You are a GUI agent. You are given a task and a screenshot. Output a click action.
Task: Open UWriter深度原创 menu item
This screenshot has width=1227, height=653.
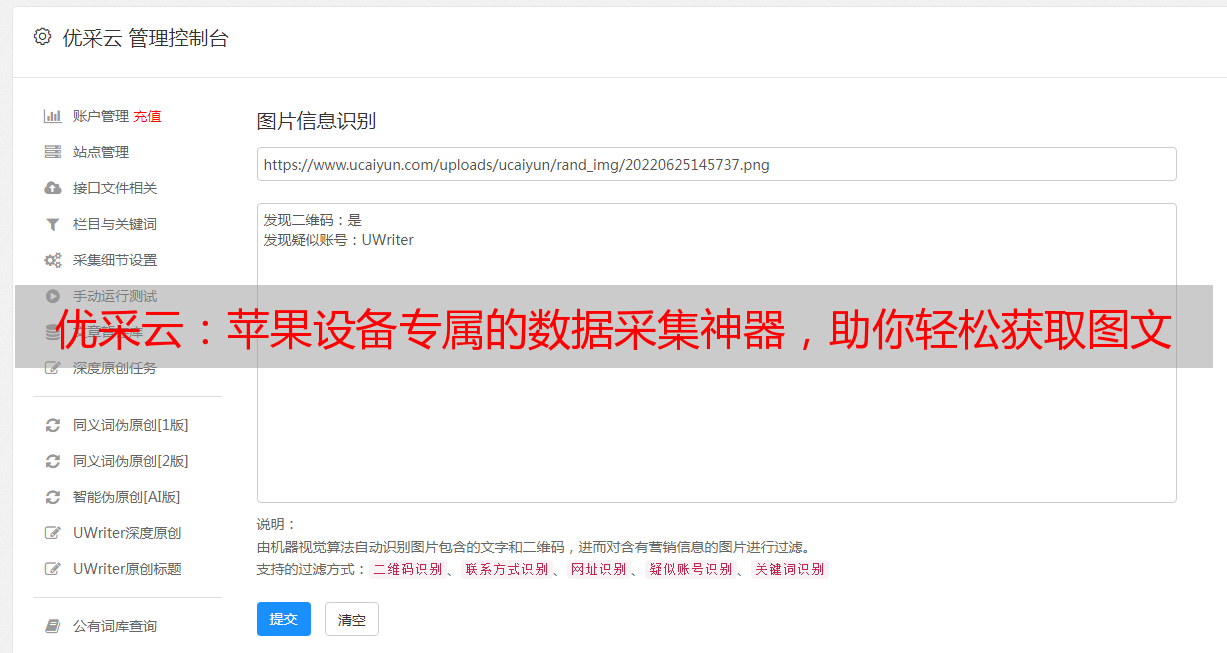(127, 533)
